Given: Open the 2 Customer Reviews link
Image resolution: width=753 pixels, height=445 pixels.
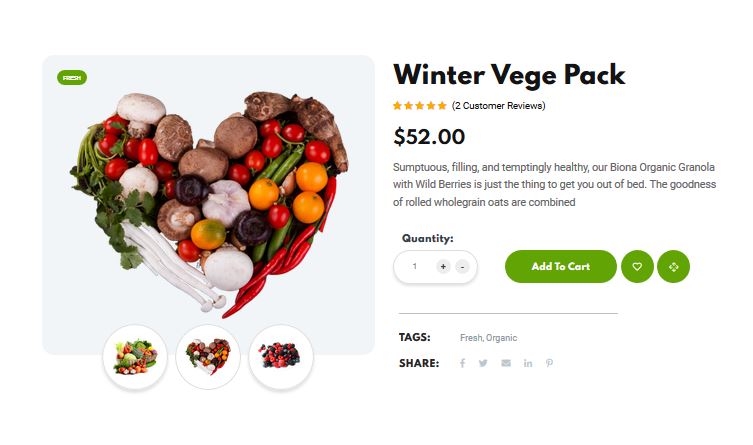Looking at the screenshot, I should (x=498, y=106).
